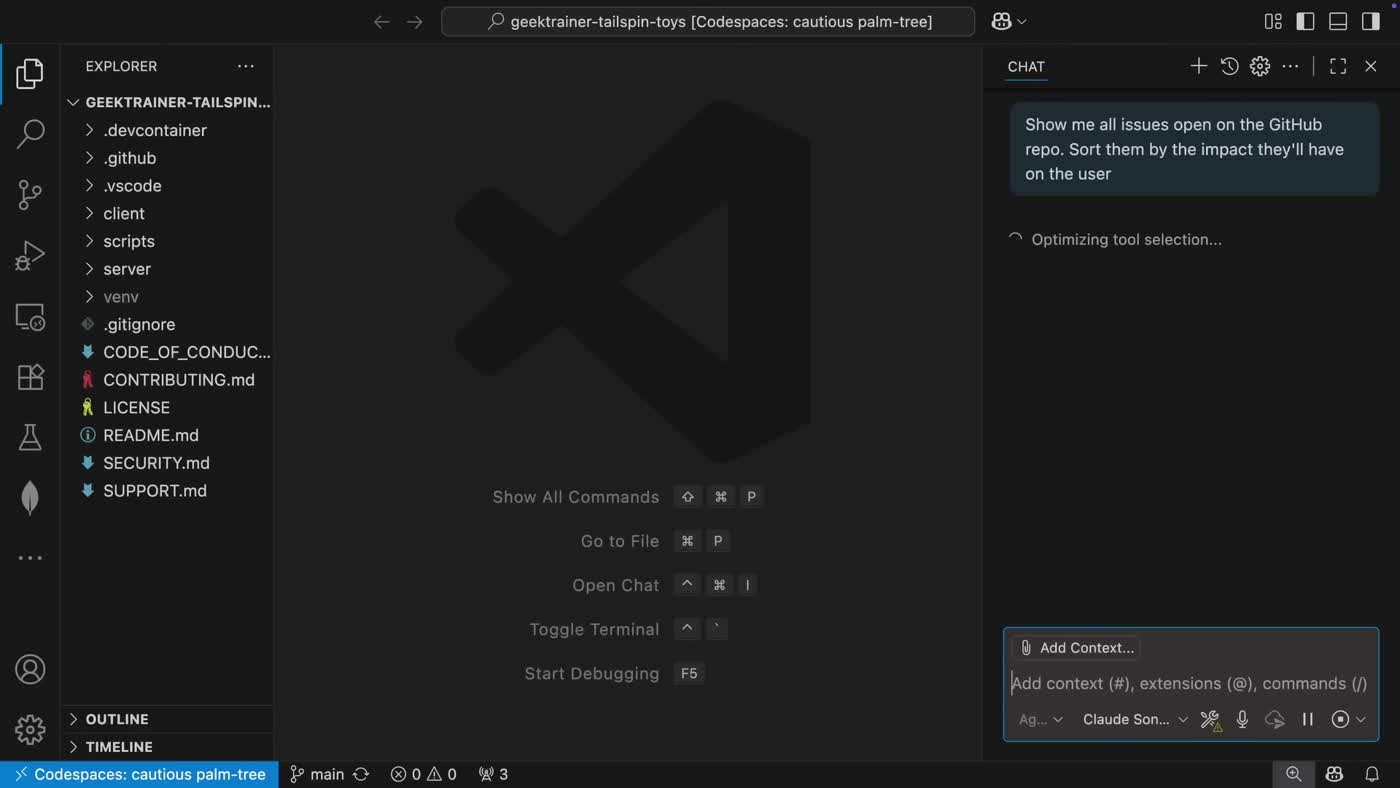
Task: Open the Accounts menu icon
Action: click(x=30, y=669)
